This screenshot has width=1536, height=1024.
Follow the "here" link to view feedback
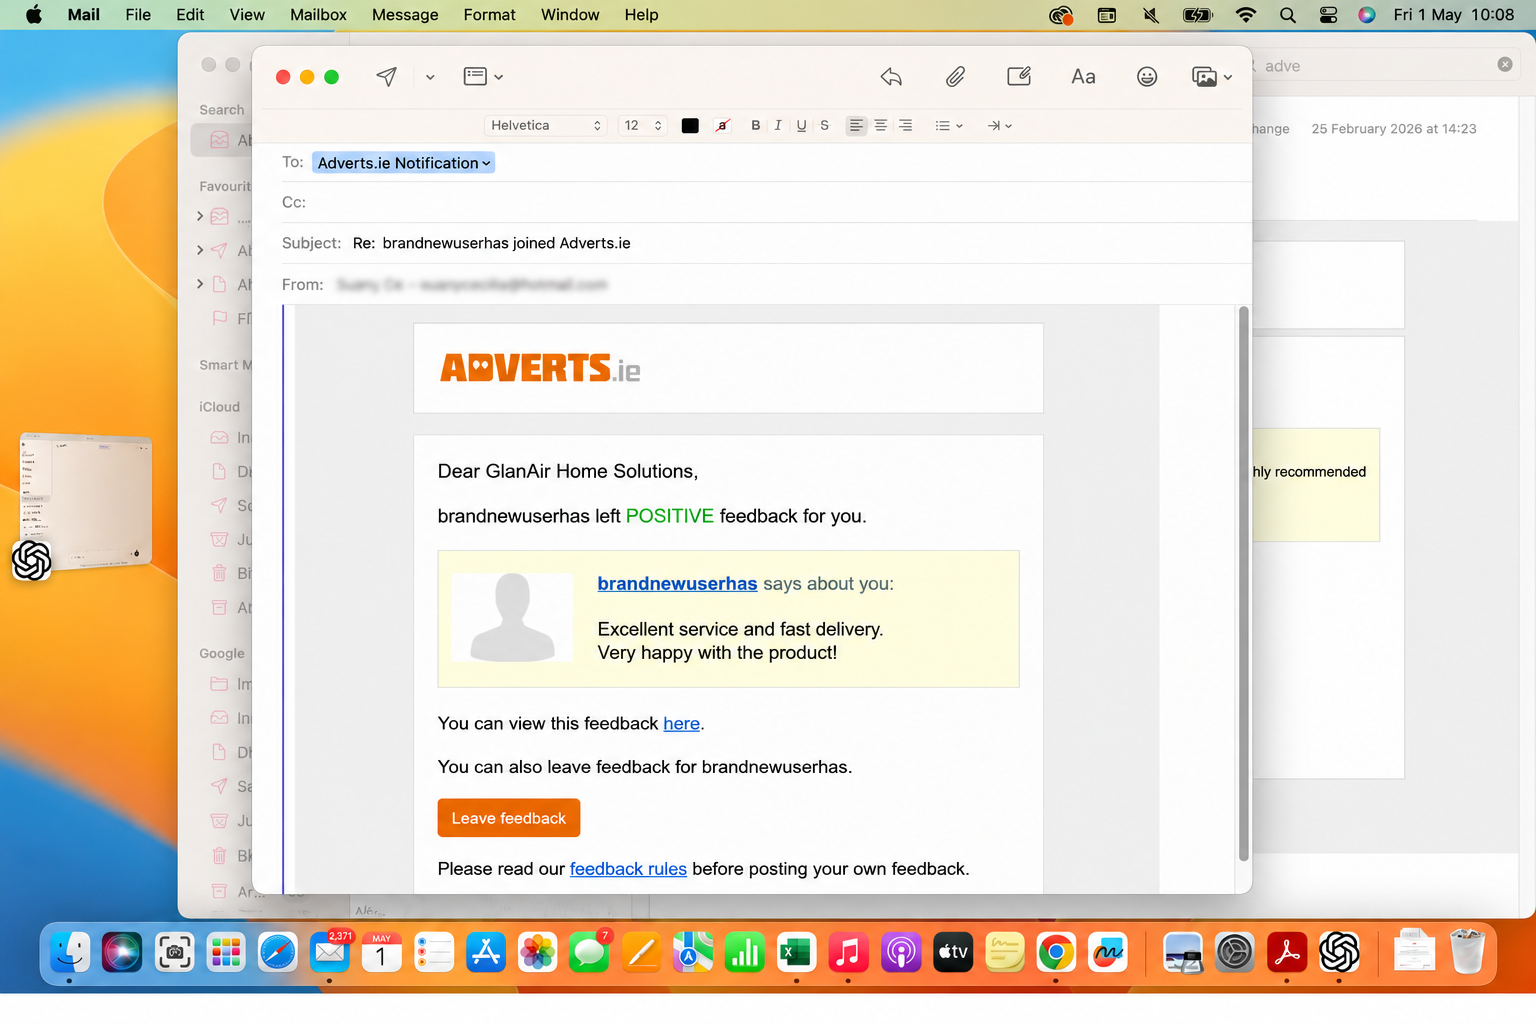click(x=681, y=723)
